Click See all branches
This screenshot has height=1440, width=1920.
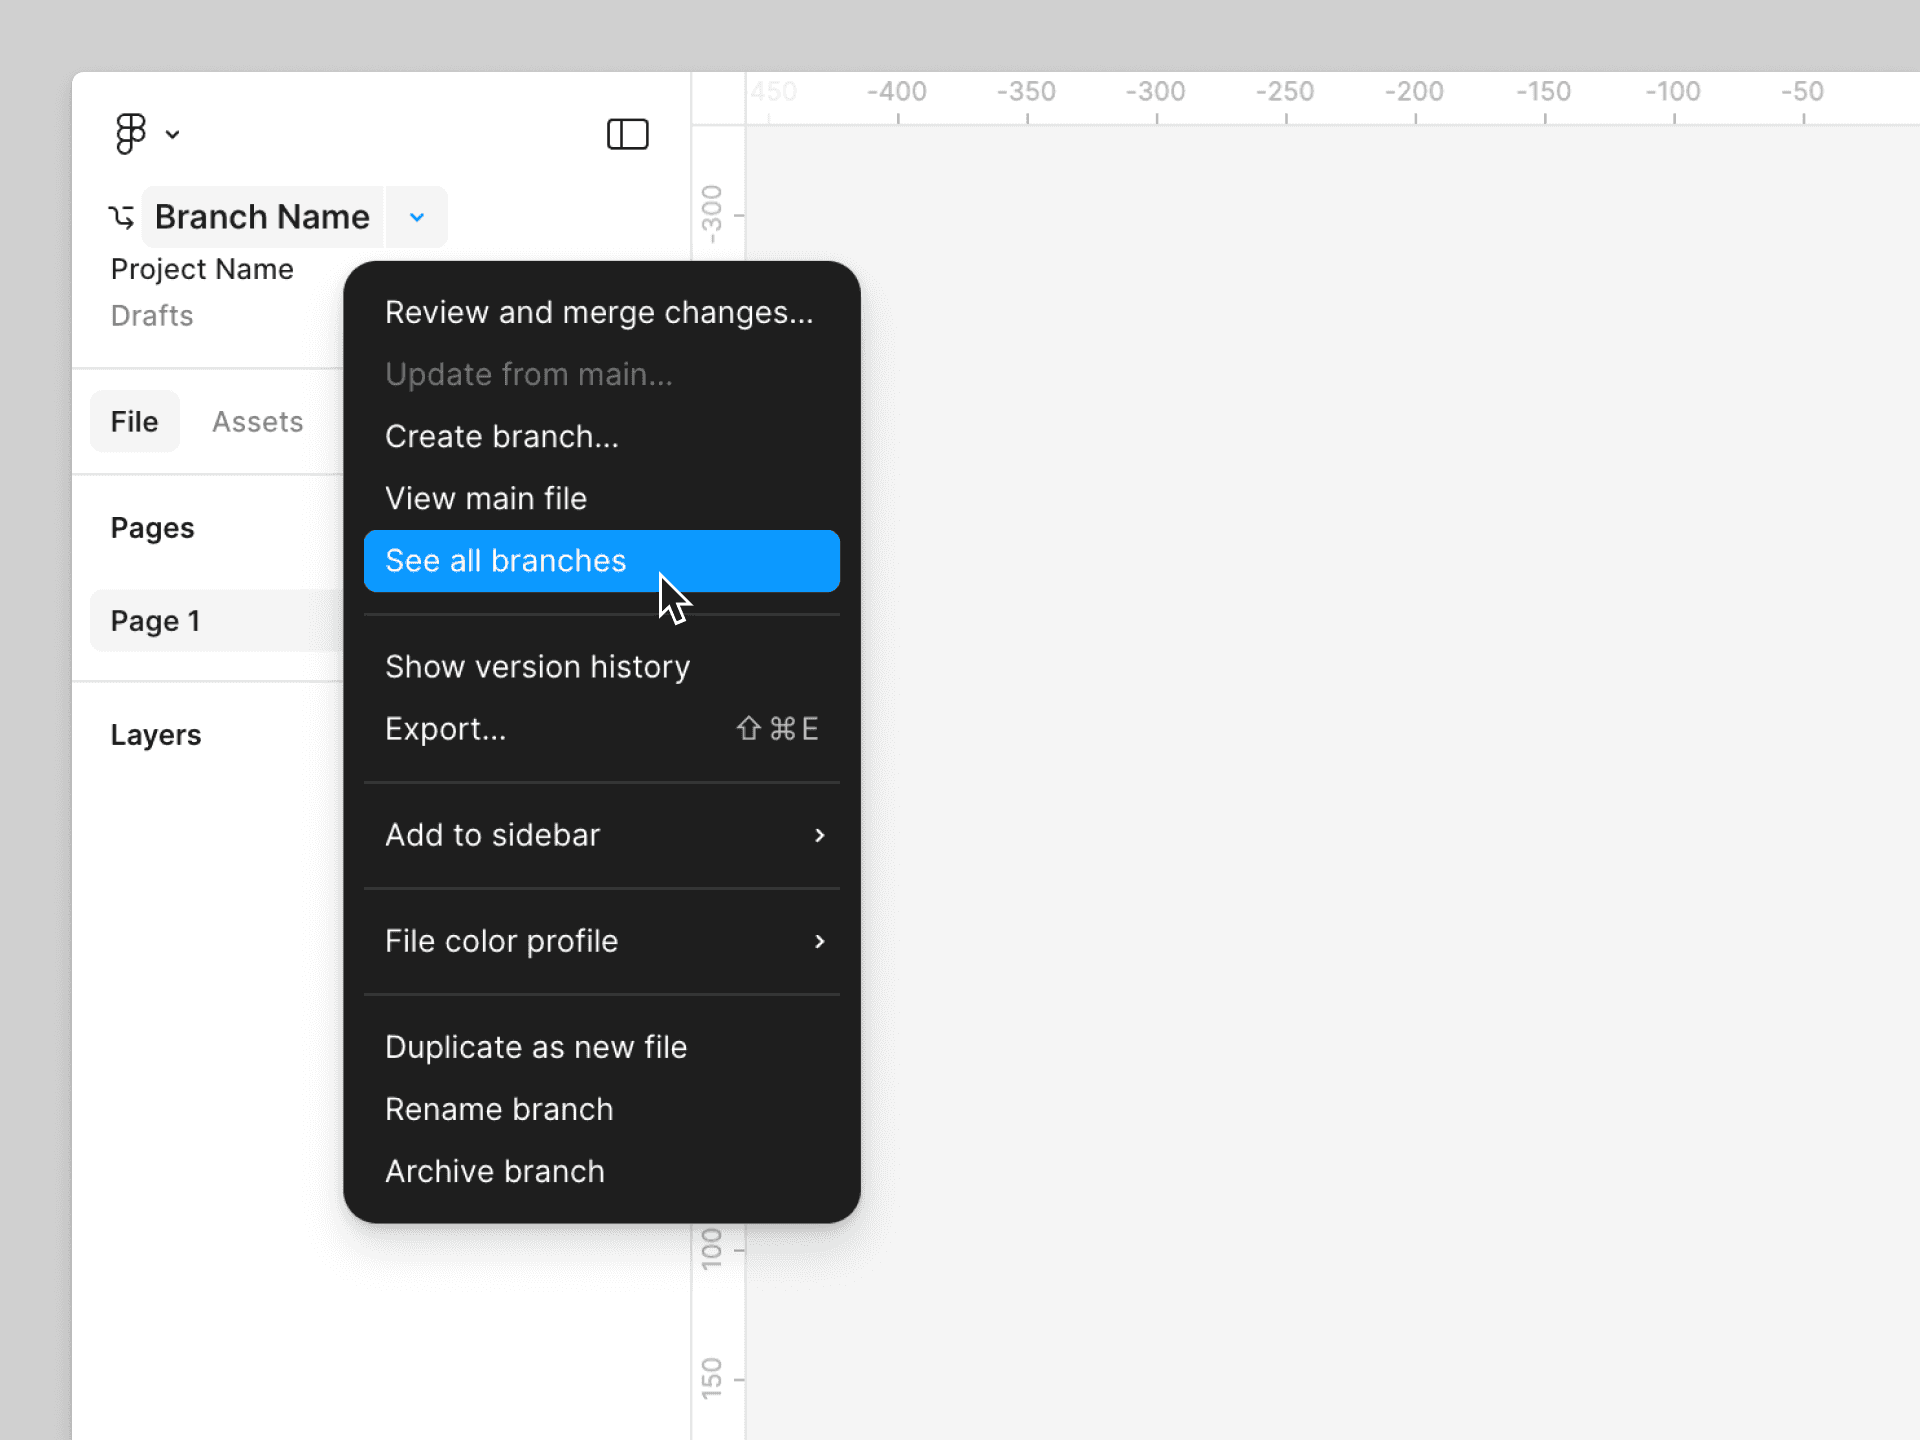[506, 561]
